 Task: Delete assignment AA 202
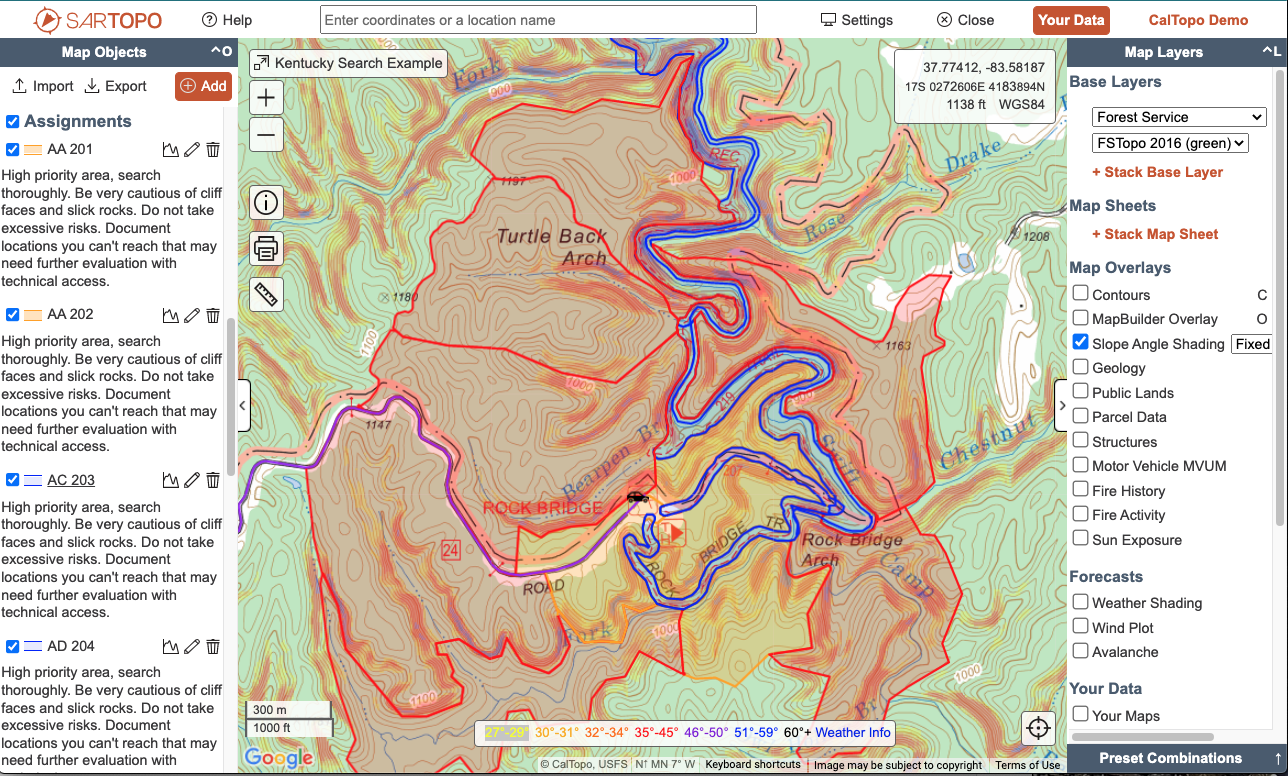pyautogui.click(x=213, y=315)
